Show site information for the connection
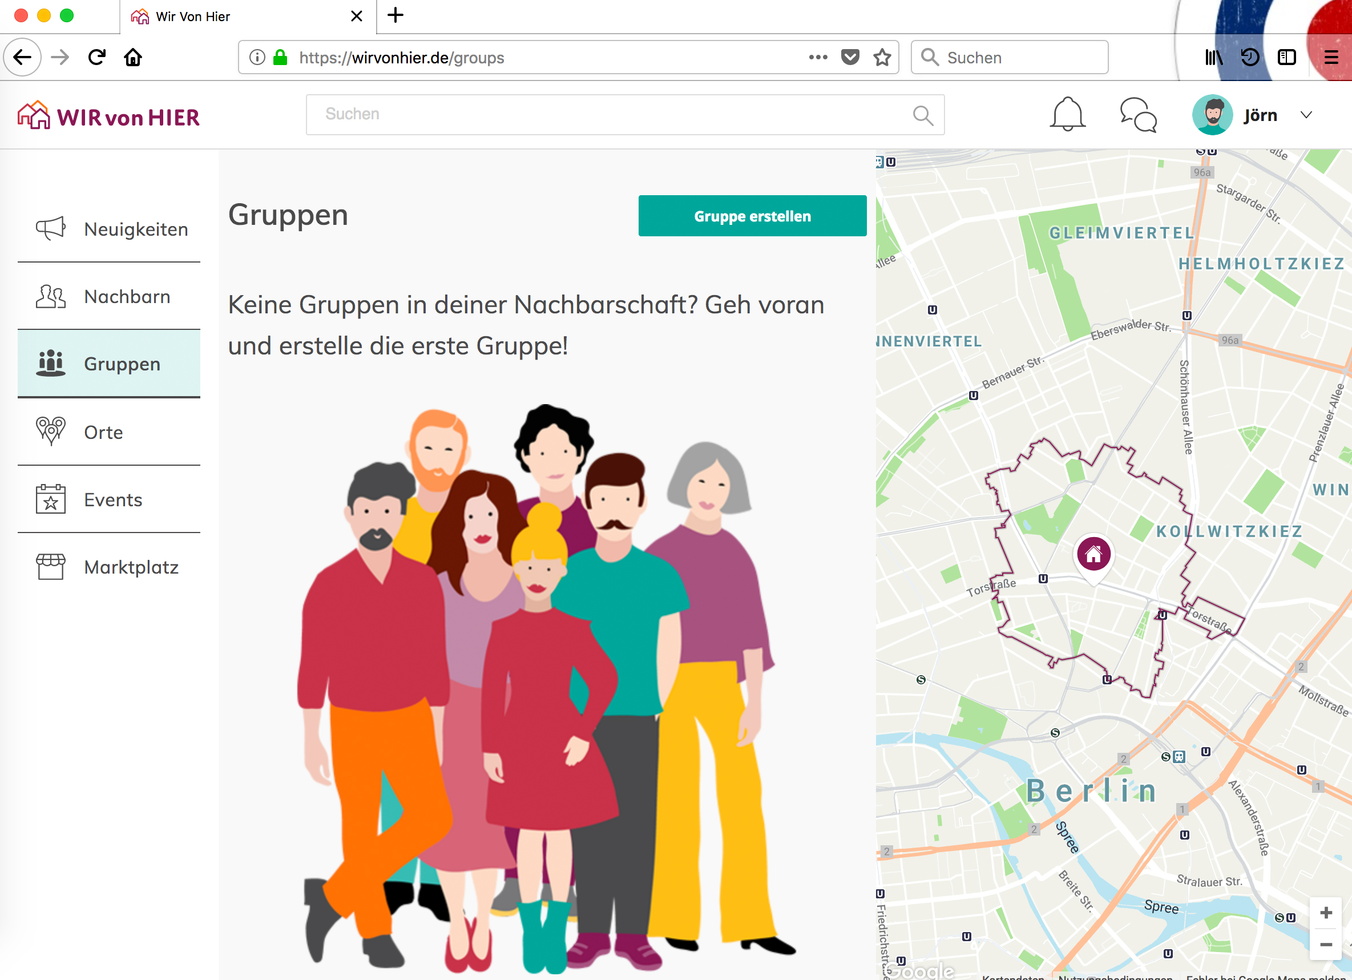The image size is (1352, 980). coord(257,57)
